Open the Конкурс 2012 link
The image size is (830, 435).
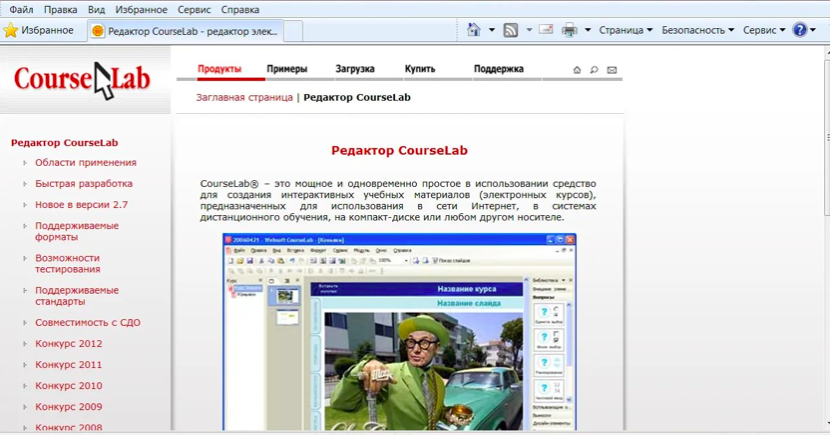click(69, 343)
